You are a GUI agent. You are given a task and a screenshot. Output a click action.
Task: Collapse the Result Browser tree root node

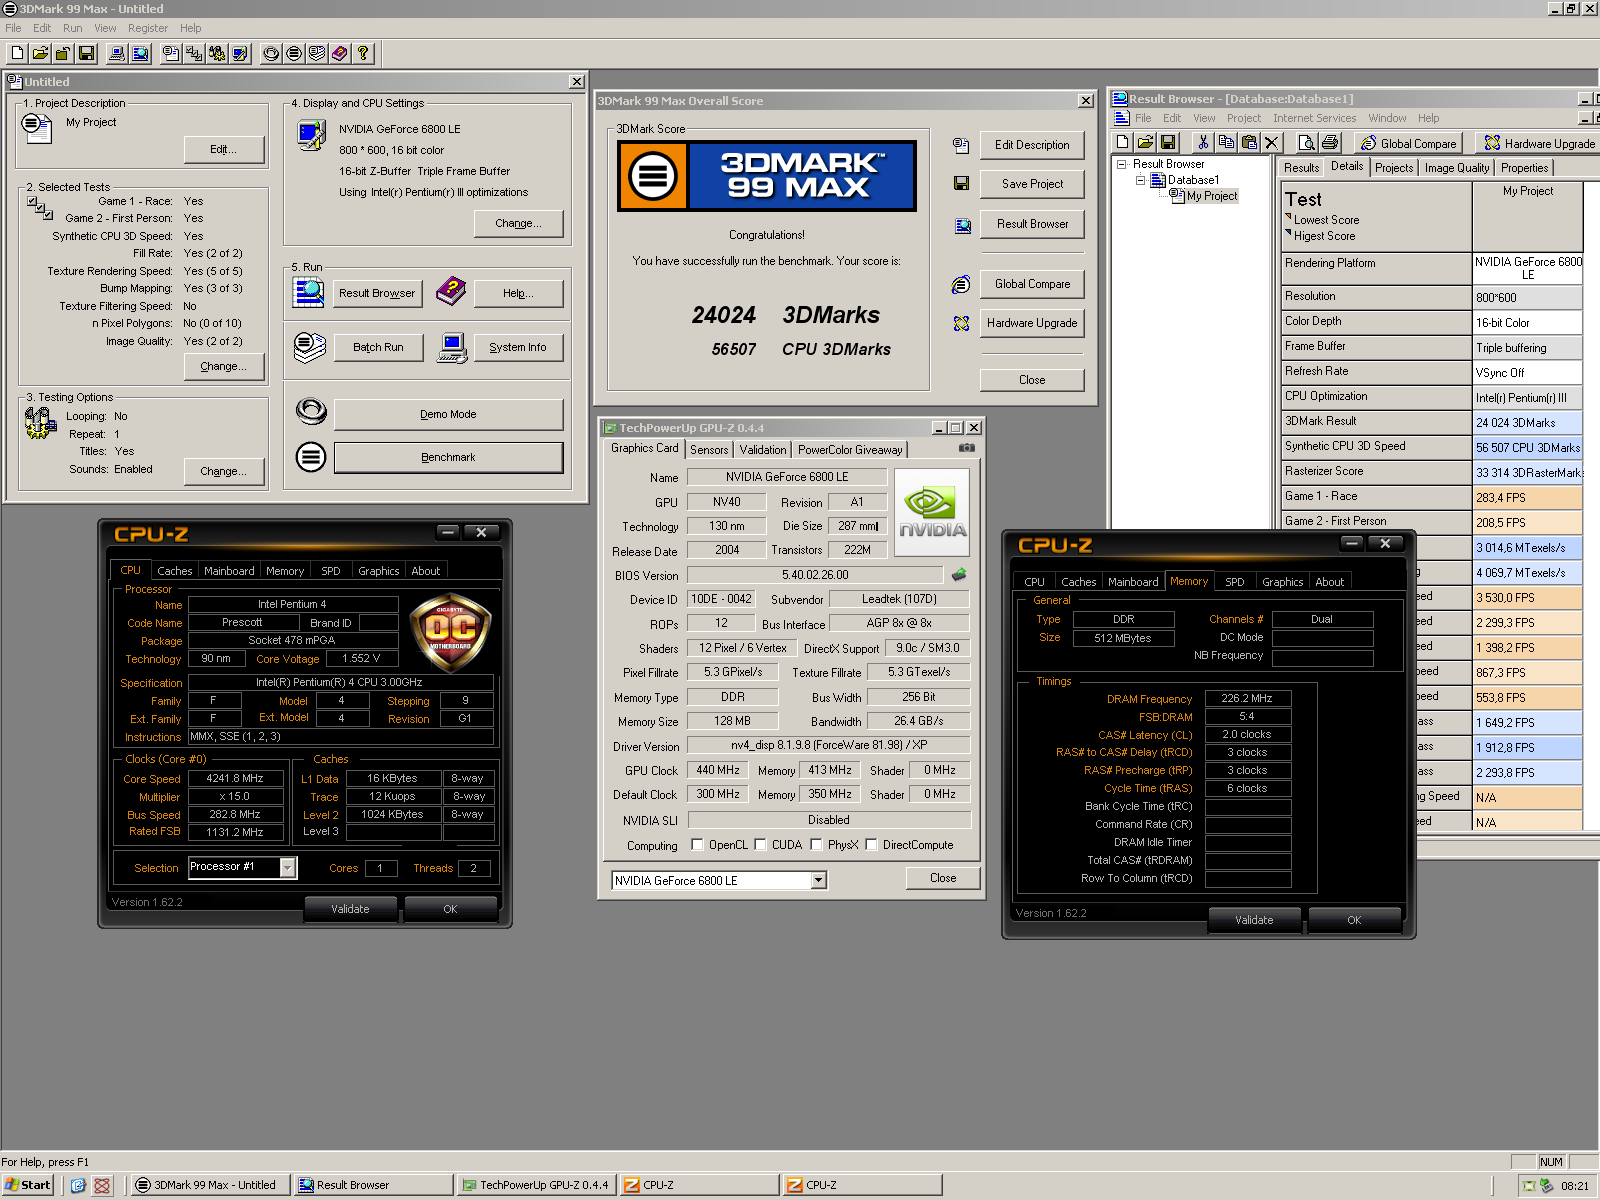tap(1122, 164)
